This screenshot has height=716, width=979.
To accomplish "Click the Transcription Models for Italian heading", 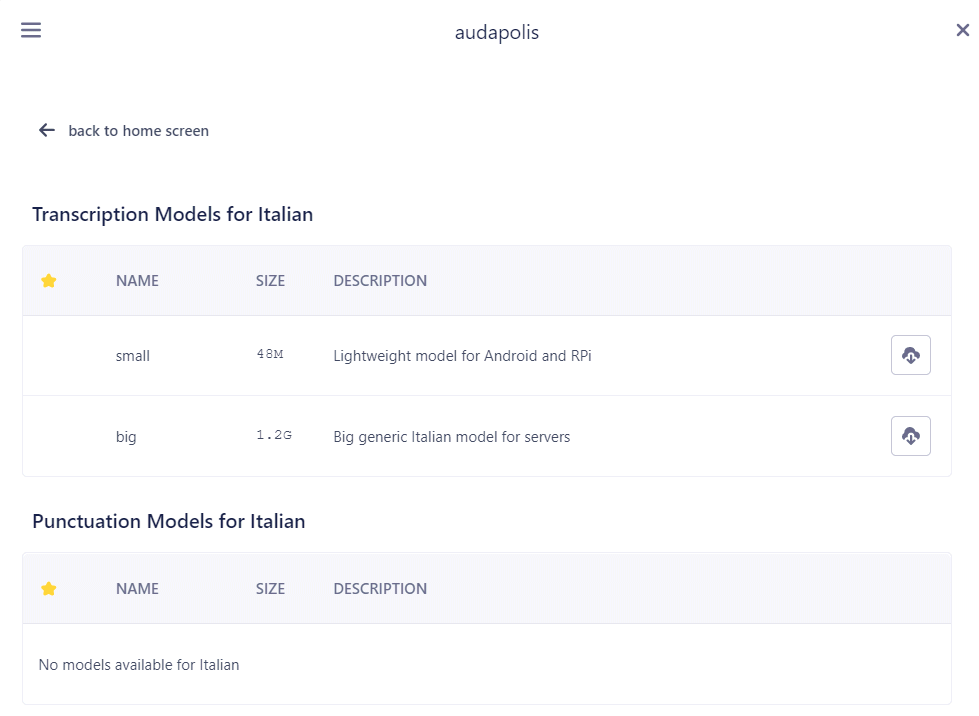I will coord(172,214).
